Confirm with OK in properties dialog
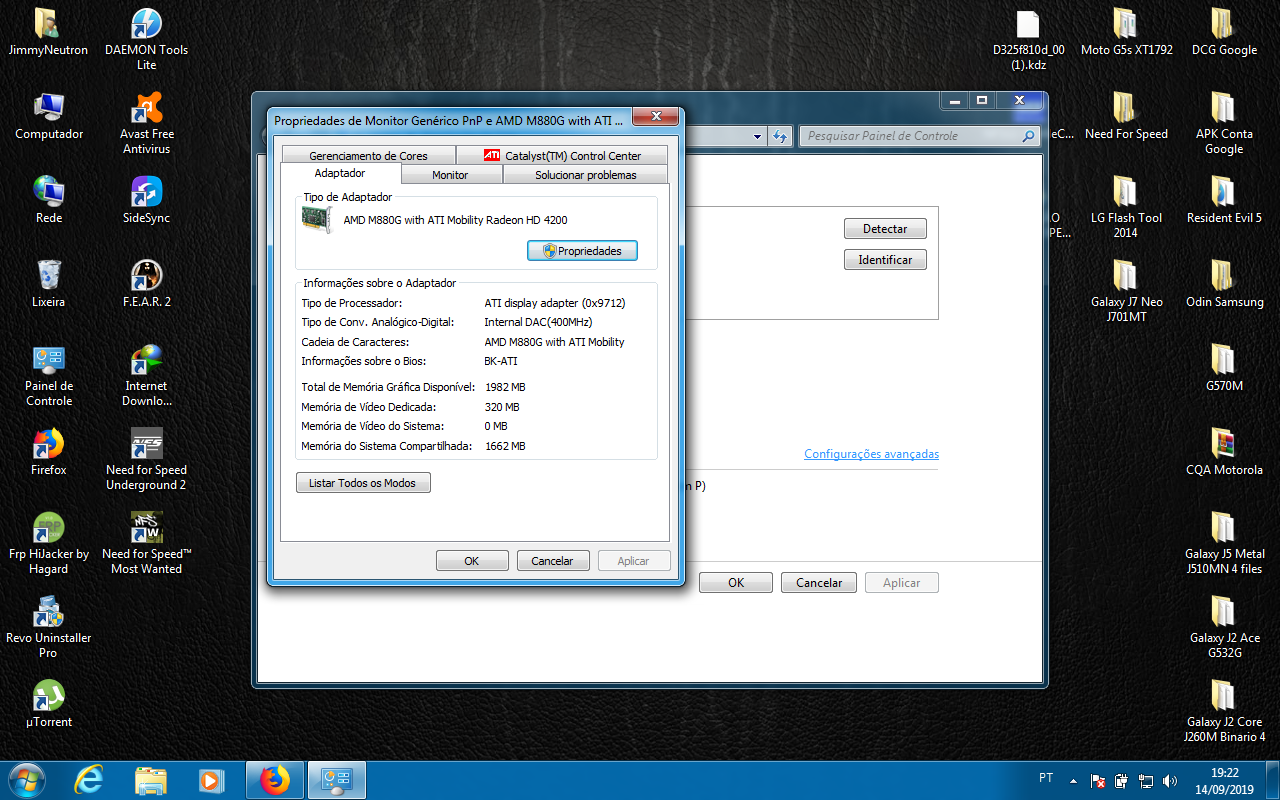 (472, 561)
